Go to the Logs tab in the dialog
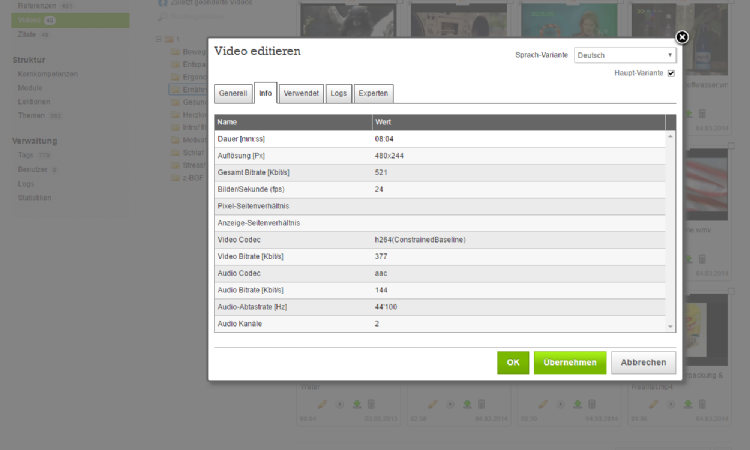 (x=339, y=93)
